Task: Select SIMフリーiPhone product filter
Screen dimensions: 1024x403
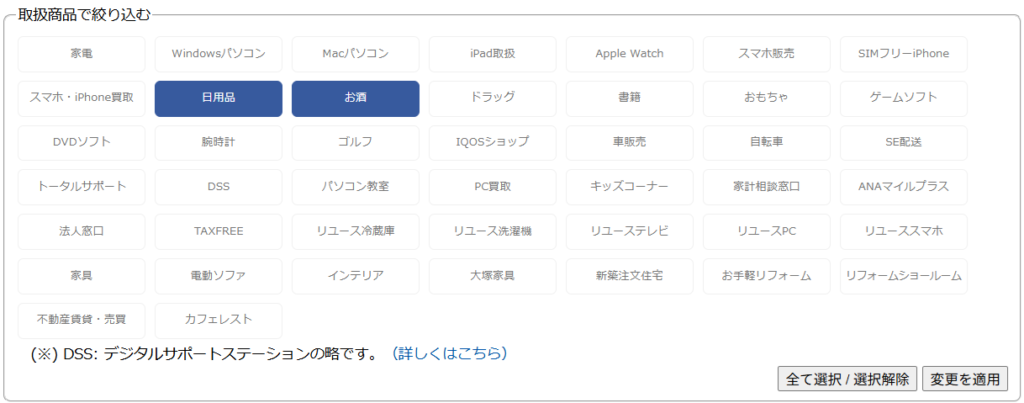Action: pos(903,54)
